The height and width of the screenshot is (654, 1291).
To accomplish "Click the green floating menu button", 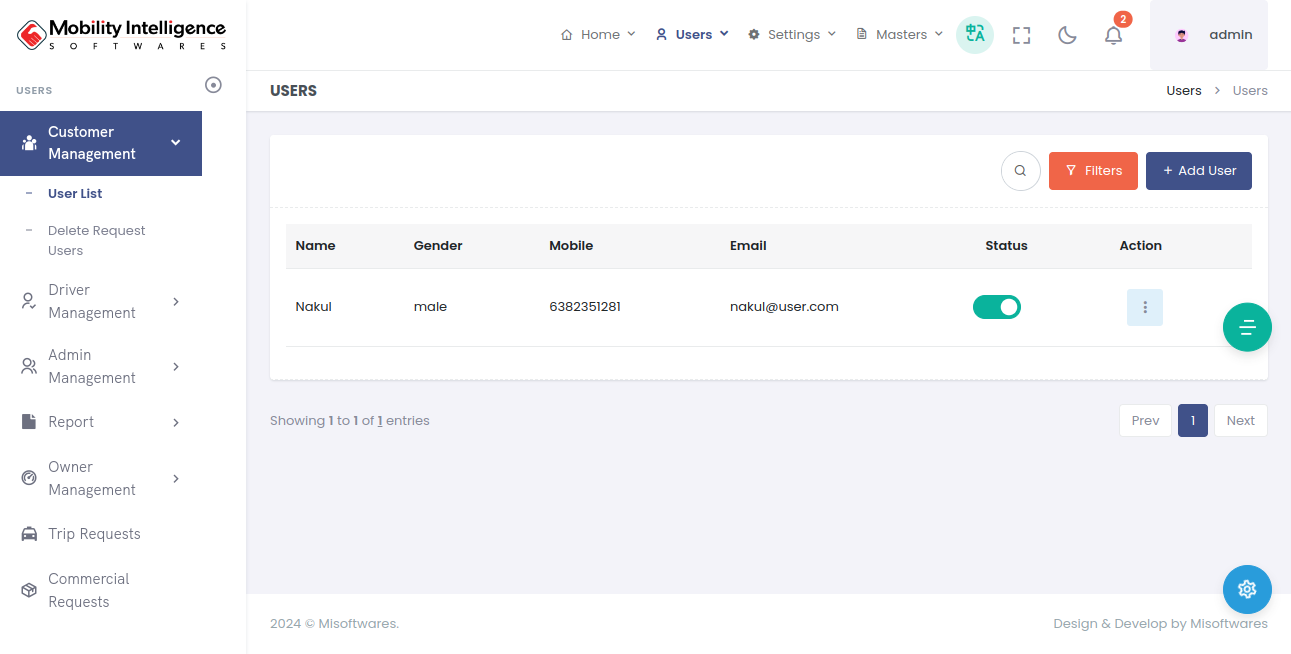I will point(1246,327).
